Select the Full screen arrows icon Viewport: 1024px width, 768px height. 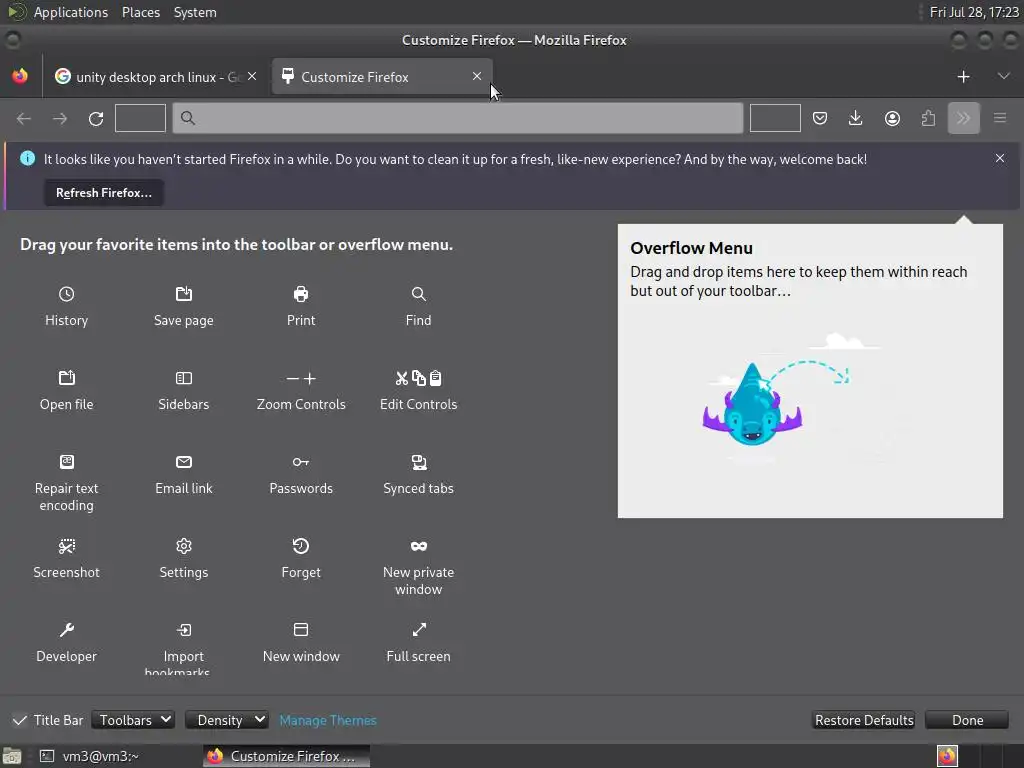pos(419,630)
